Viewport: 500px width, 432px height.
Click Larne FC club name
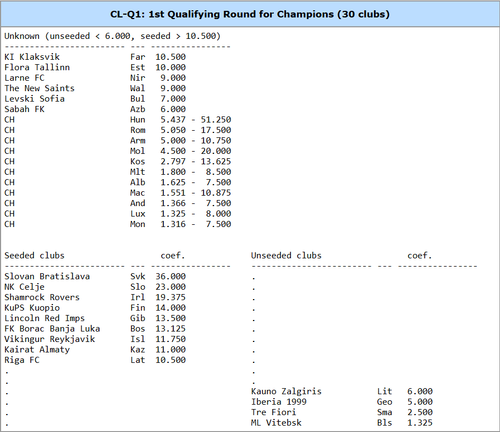click(24, 78)
